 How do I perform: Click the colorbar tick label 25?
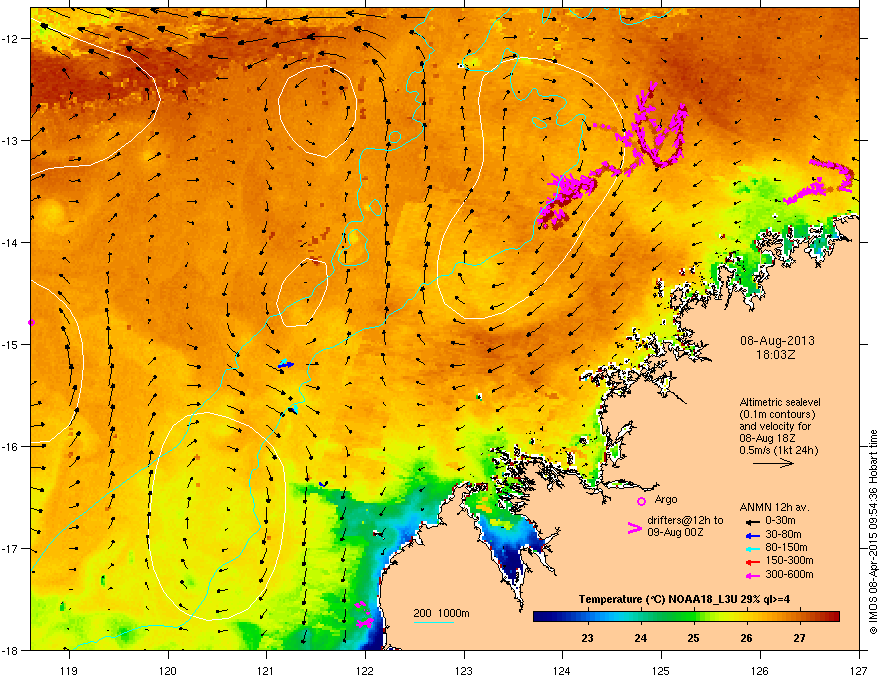click(x=693, y=638)
